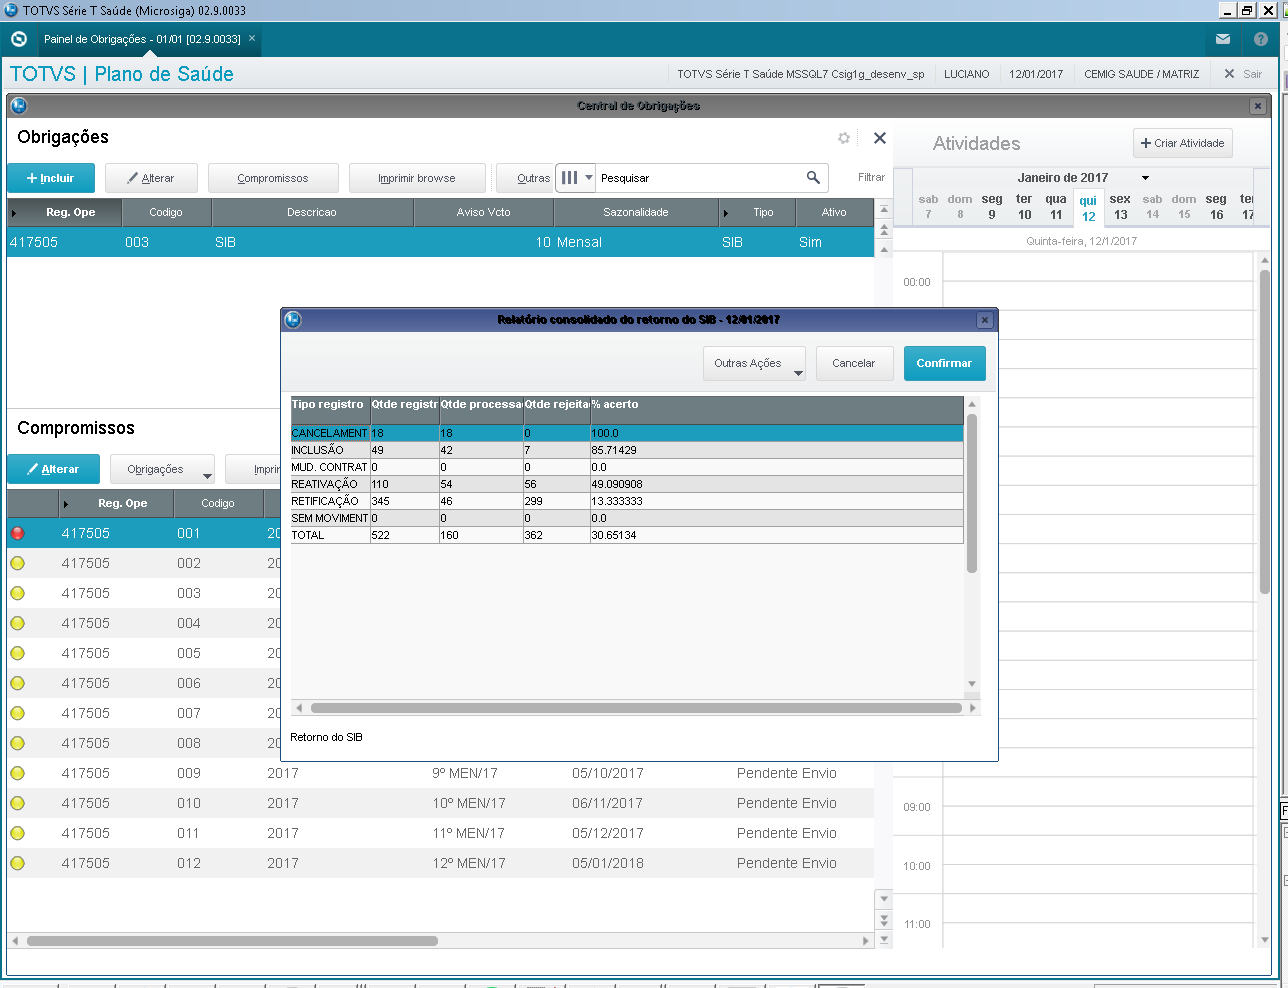
Task: Click Alterar button under Compromissos
Action: [x=54, y=469]
